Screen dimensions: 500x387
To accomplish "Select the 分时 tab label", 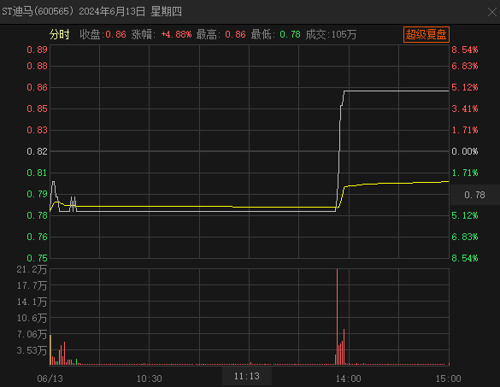I will pos(59,34).
